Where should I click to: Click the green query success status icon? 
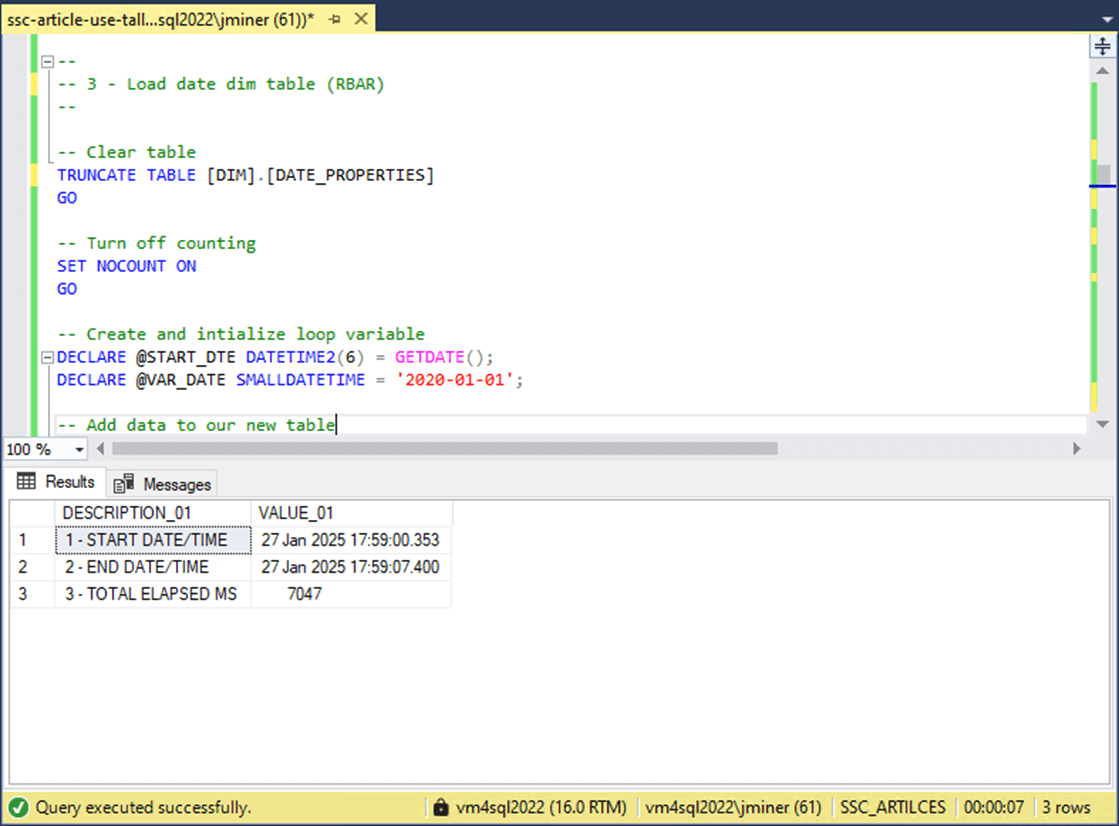[18, 807]
